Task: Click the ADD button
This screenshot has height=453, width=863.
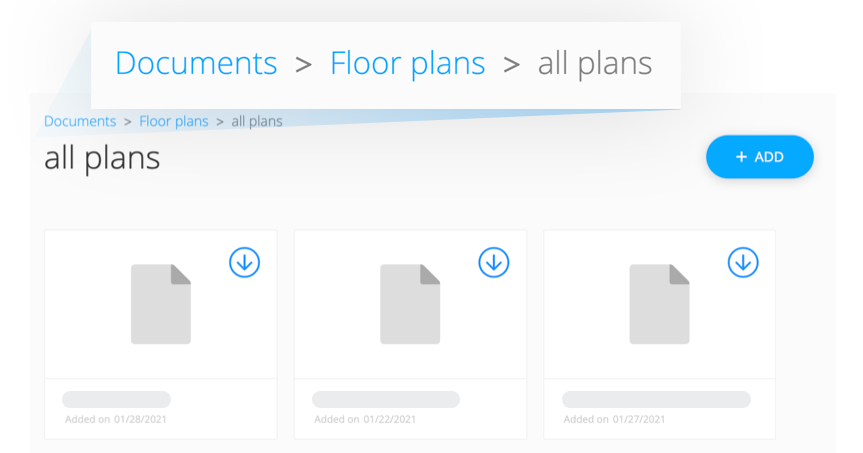Action: (x=760, y=157)
